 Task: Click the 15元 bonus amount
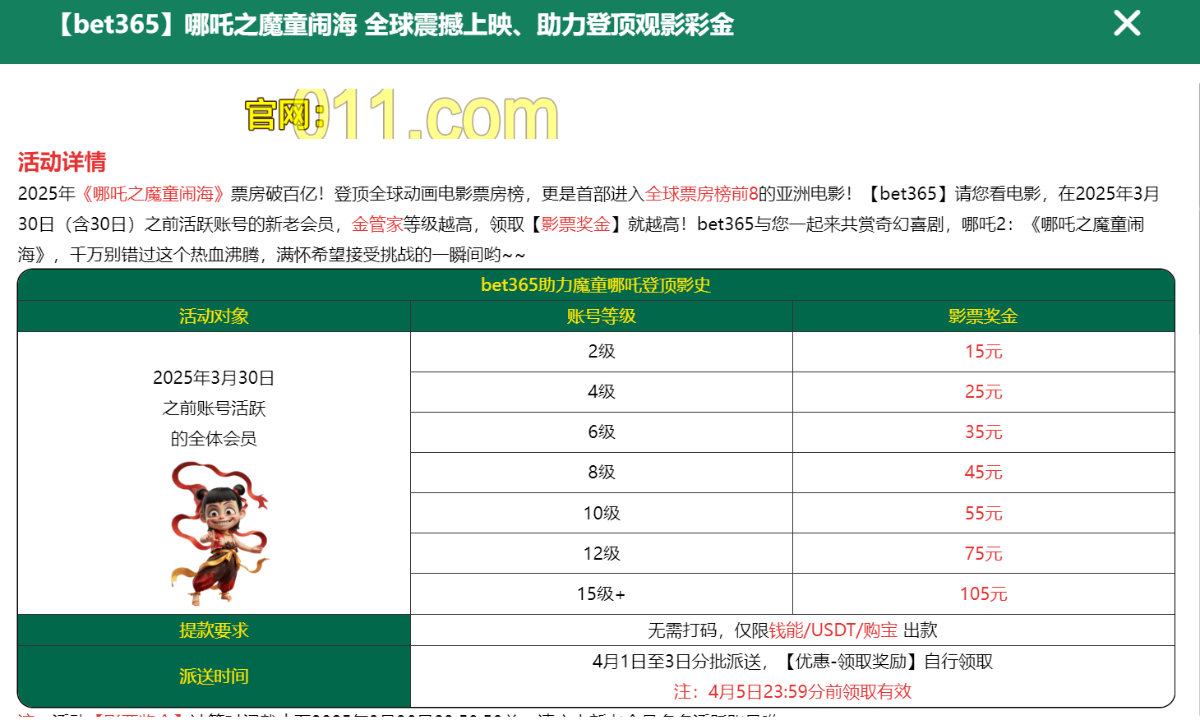(983, 351)
